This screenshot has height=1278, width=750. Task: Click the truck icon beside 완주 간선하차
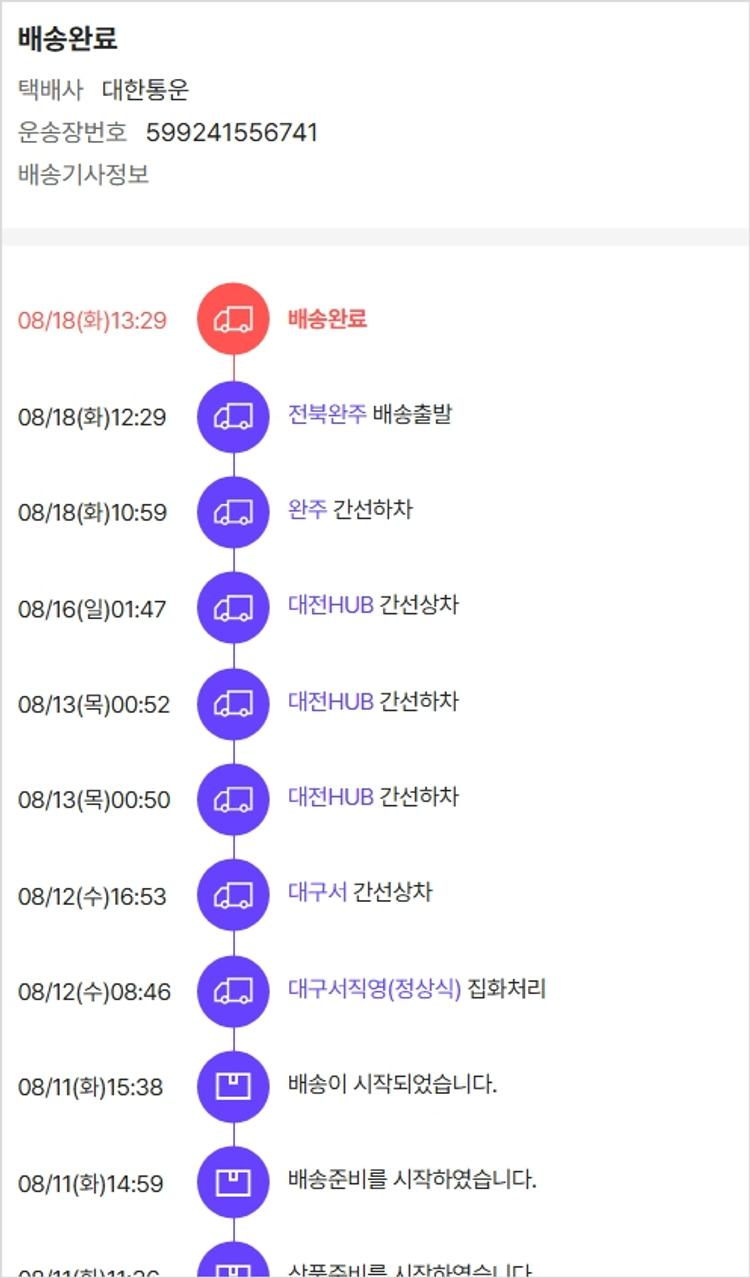233,512
